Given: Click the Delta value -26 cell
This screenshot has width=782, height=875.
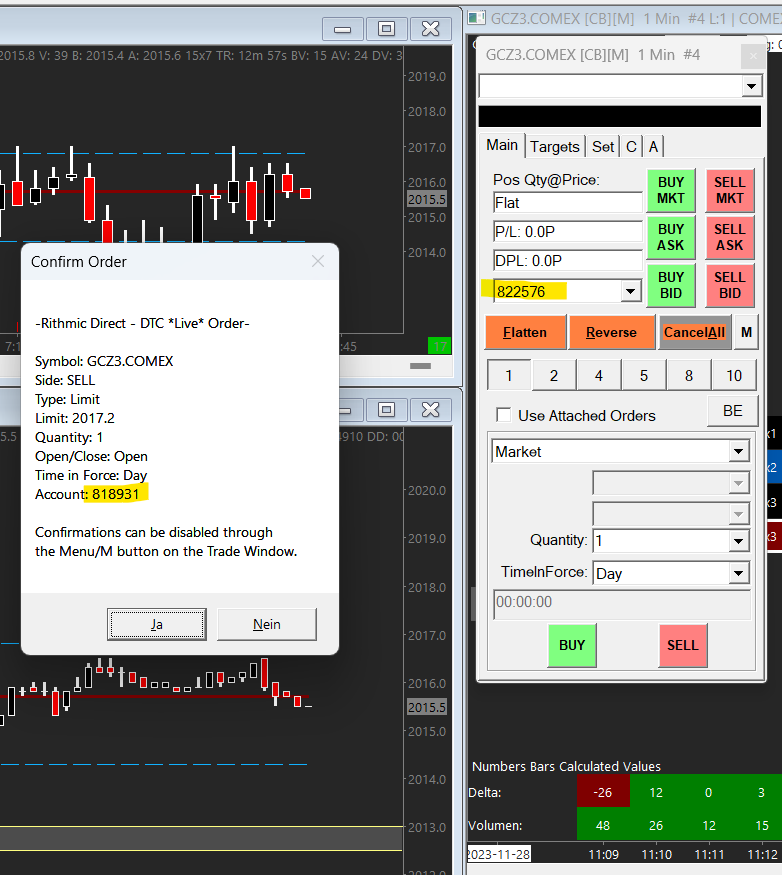Looking at the screenshot, I should click(603, 792).
